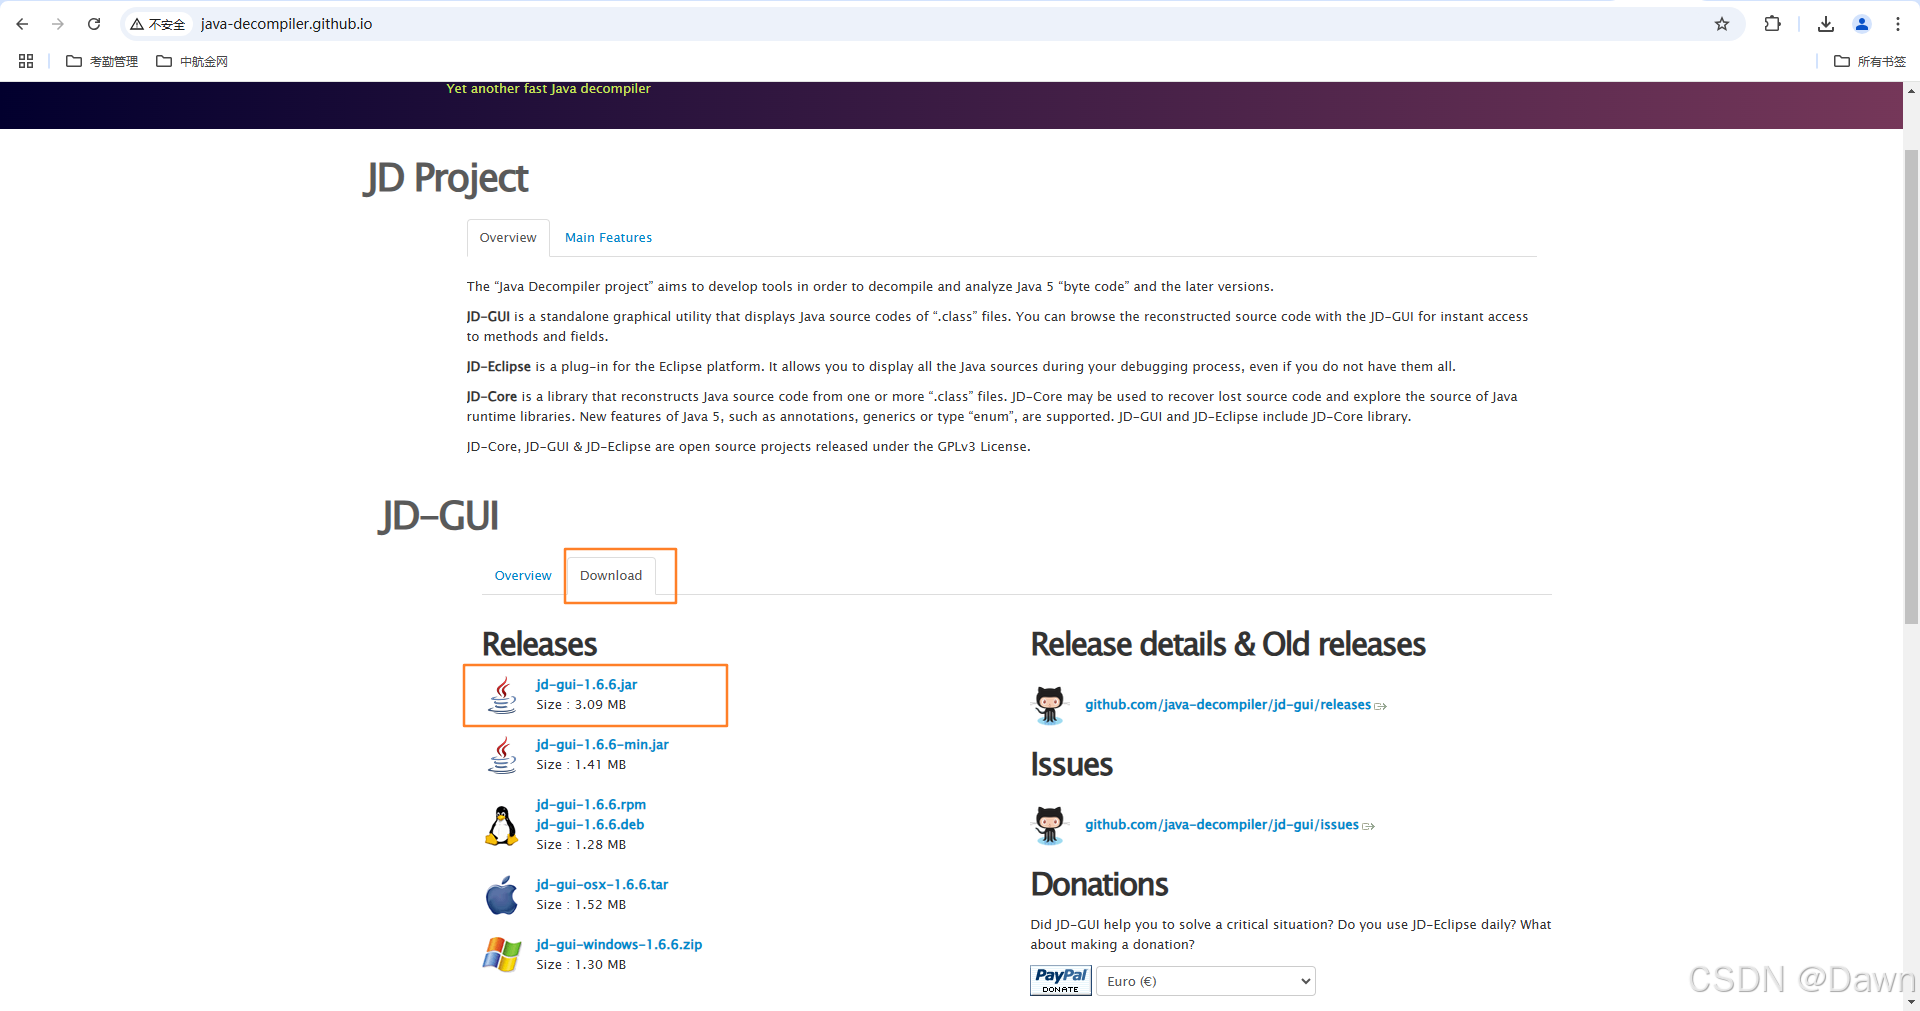Switch to JD Project Overview tab

click(x=508, y=238)
